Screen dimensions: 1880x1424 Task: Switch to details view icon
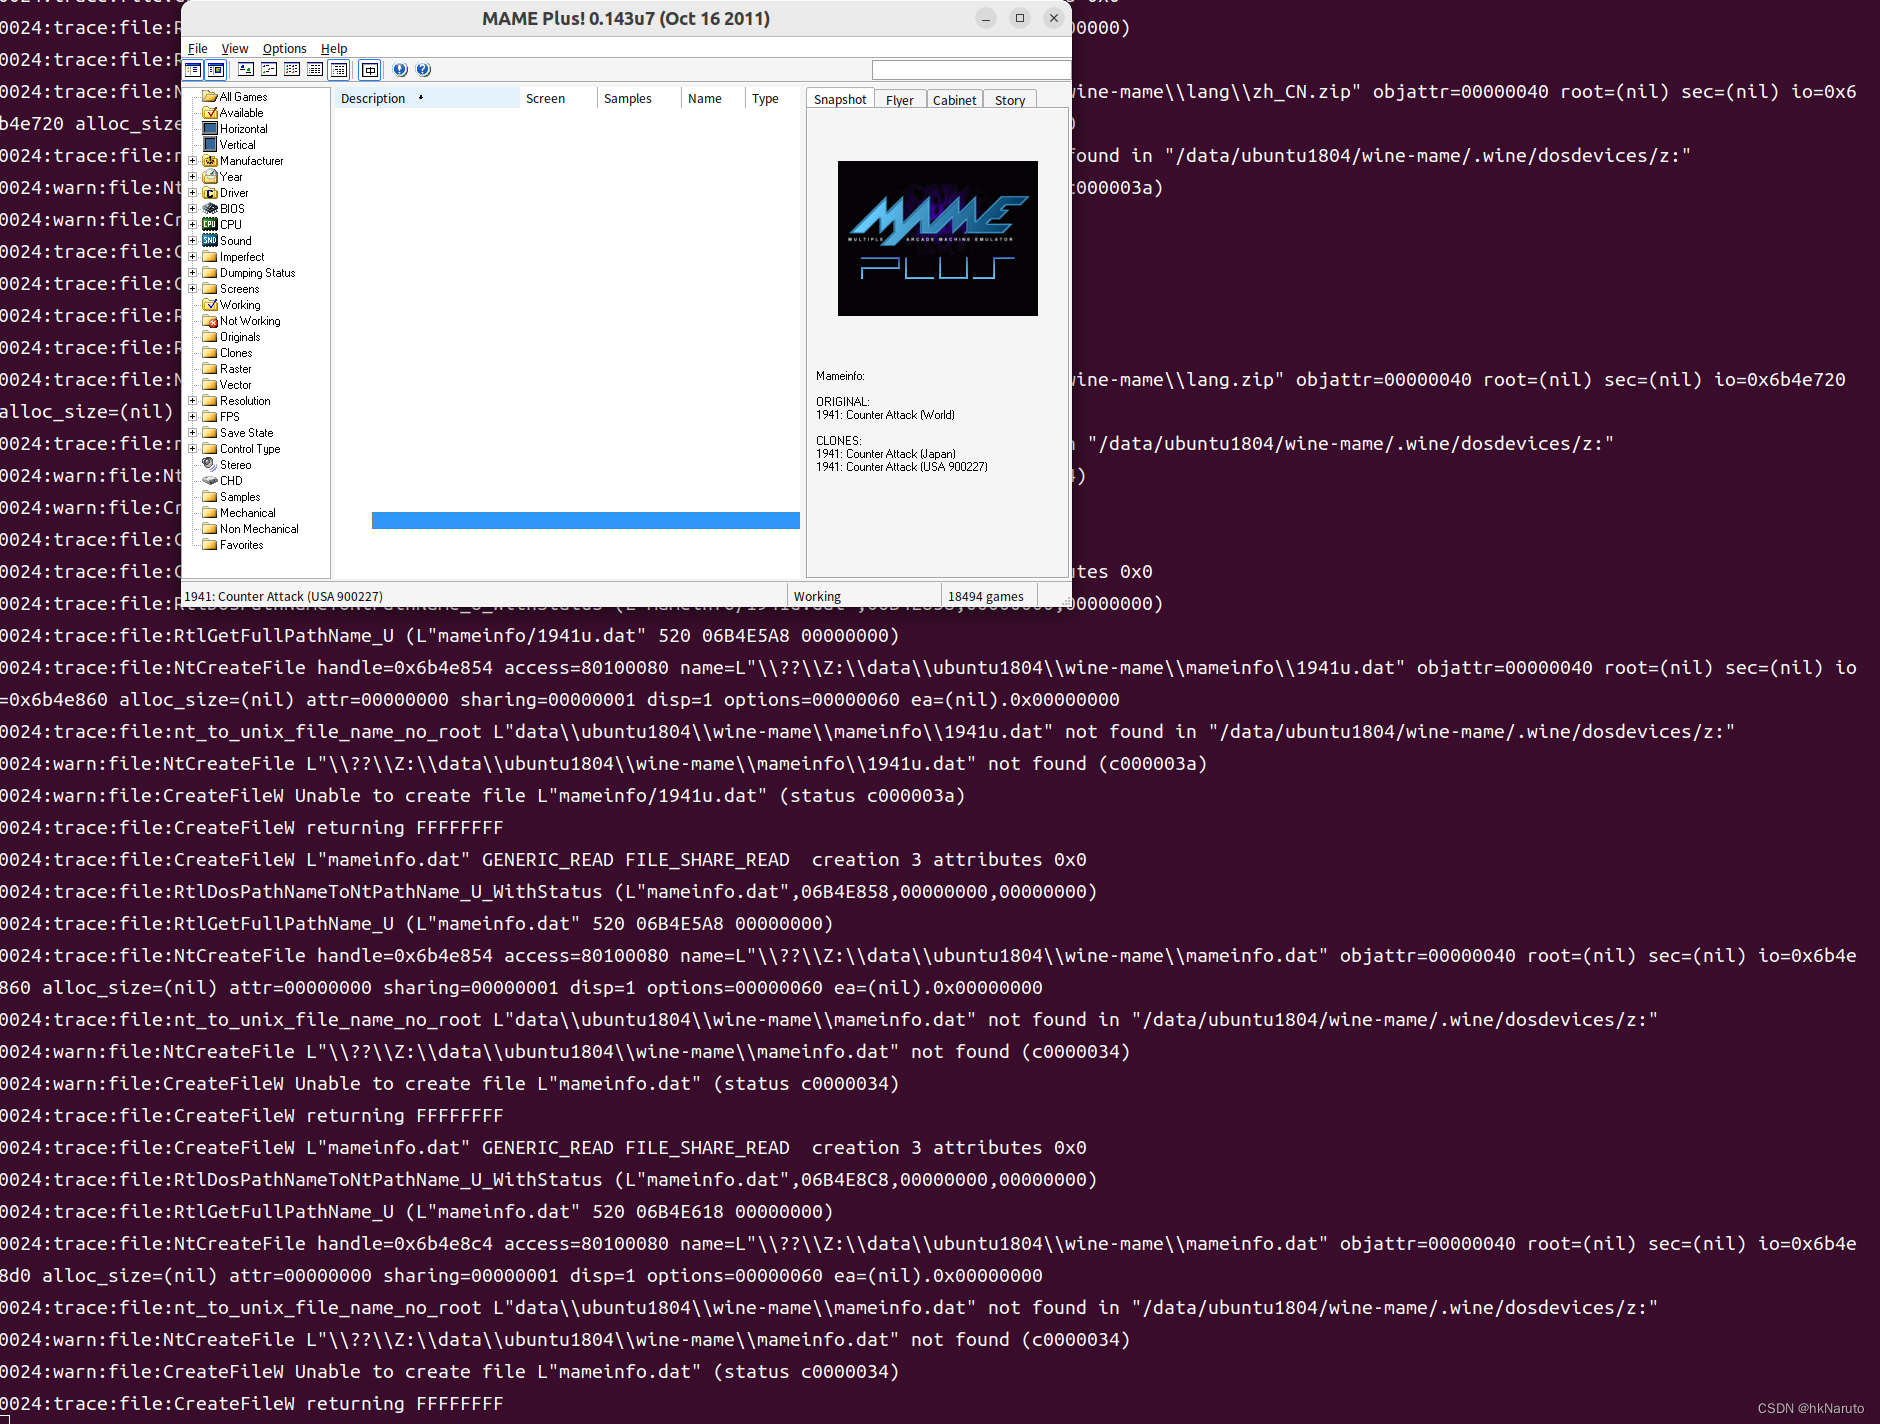point(315,70)
